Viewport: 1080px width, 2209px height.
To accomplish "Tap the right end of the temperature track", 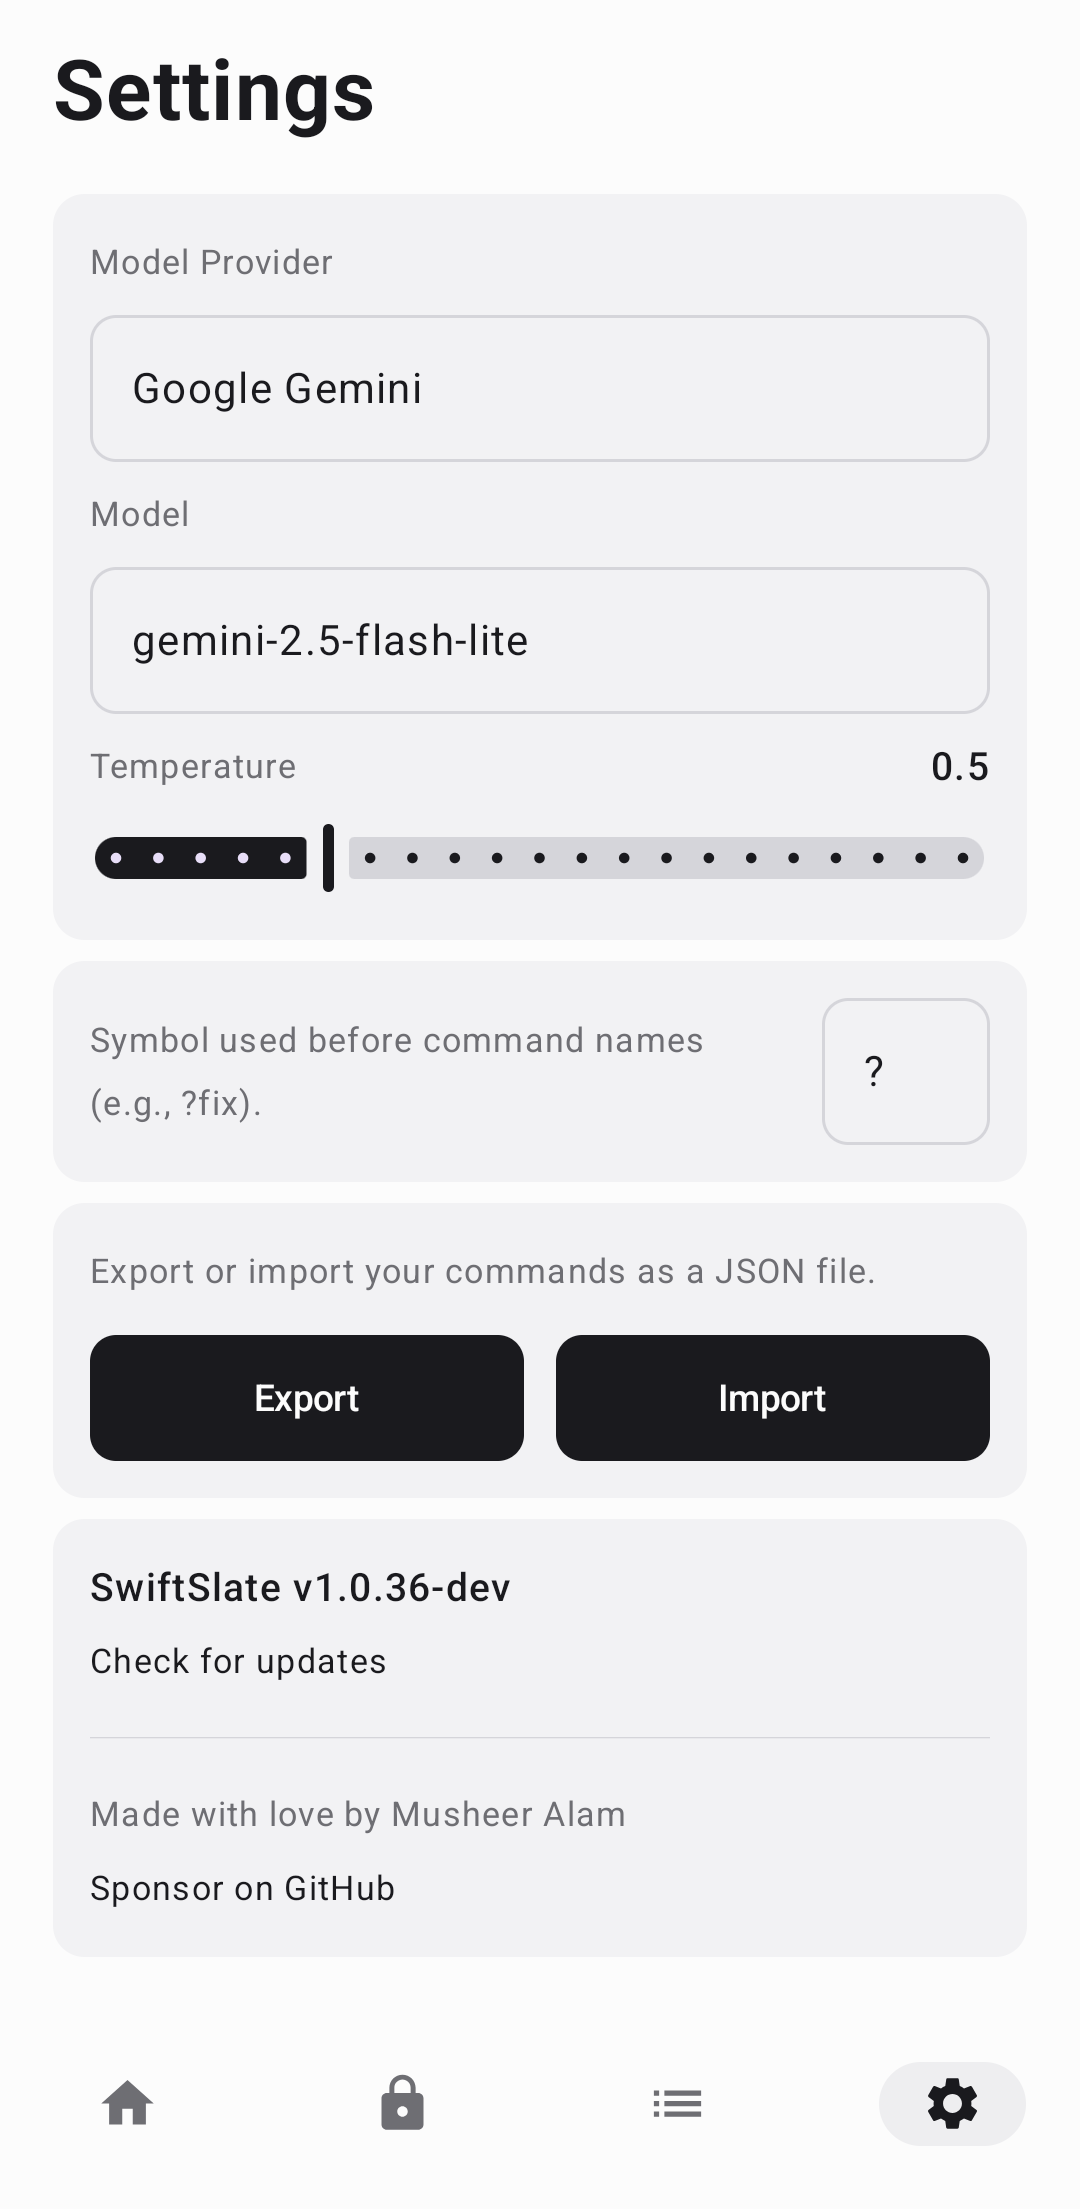I will tap(960, 857).
